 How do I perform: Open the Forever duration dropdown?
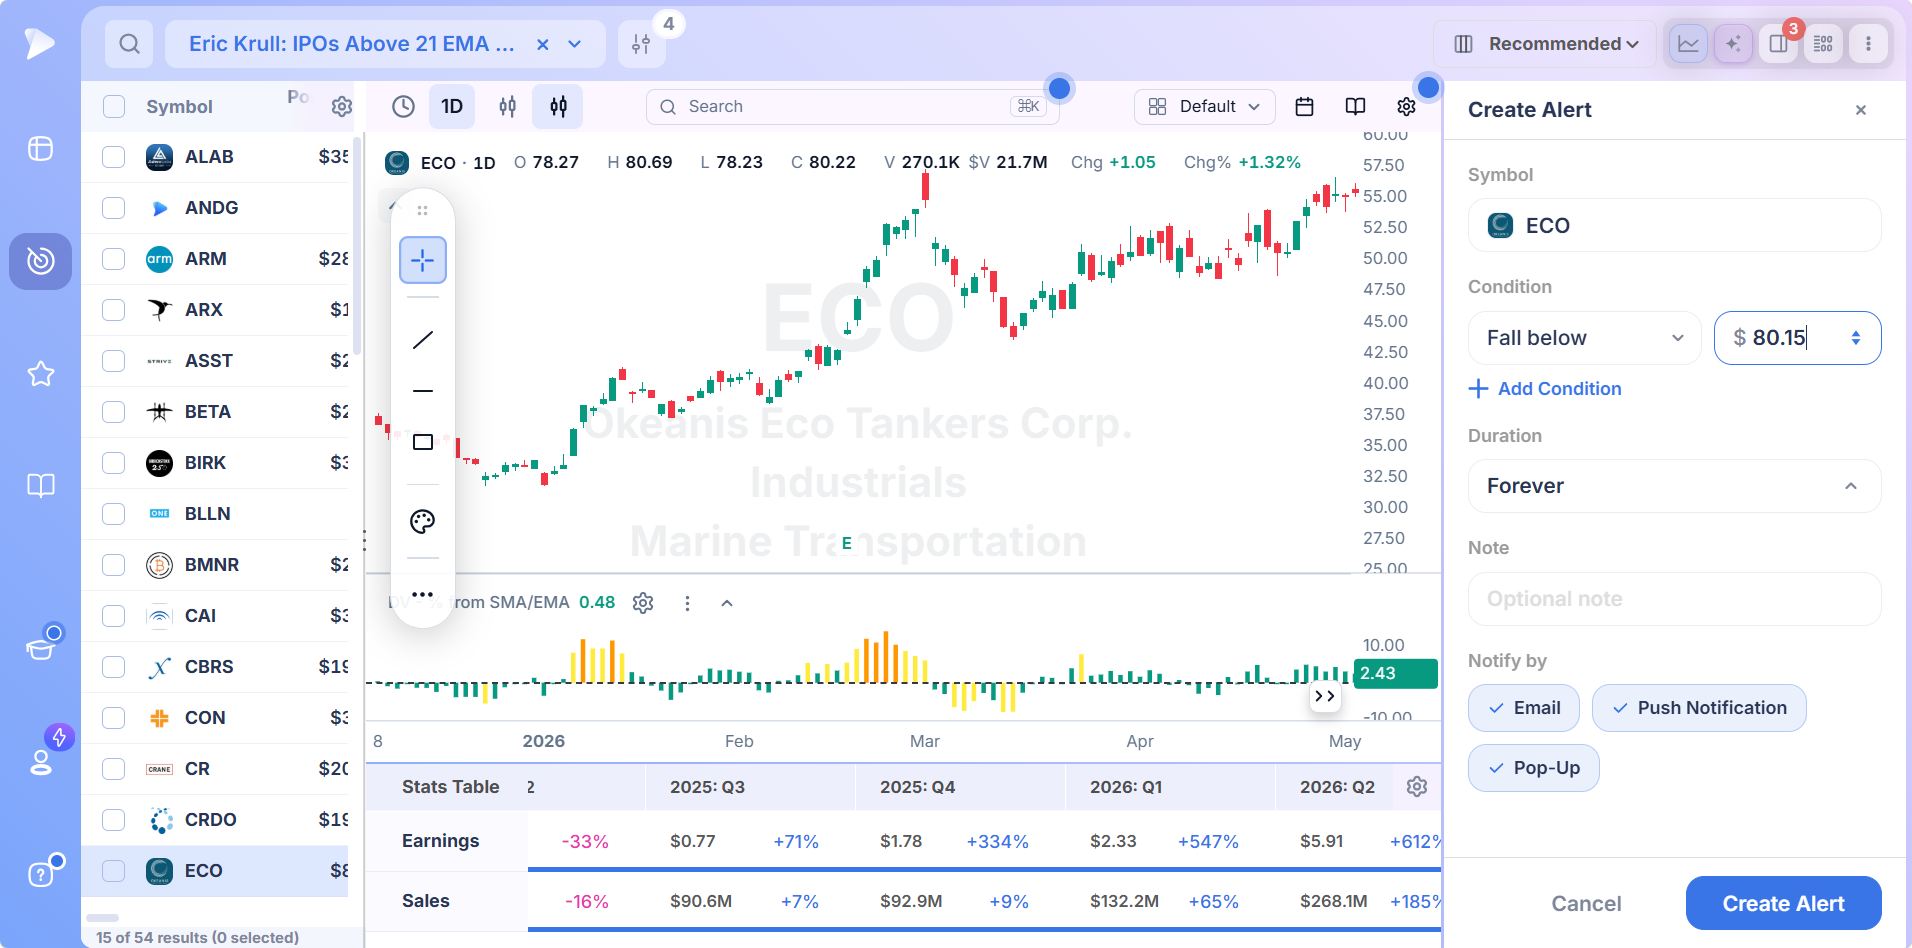(x=1674, y=486)
